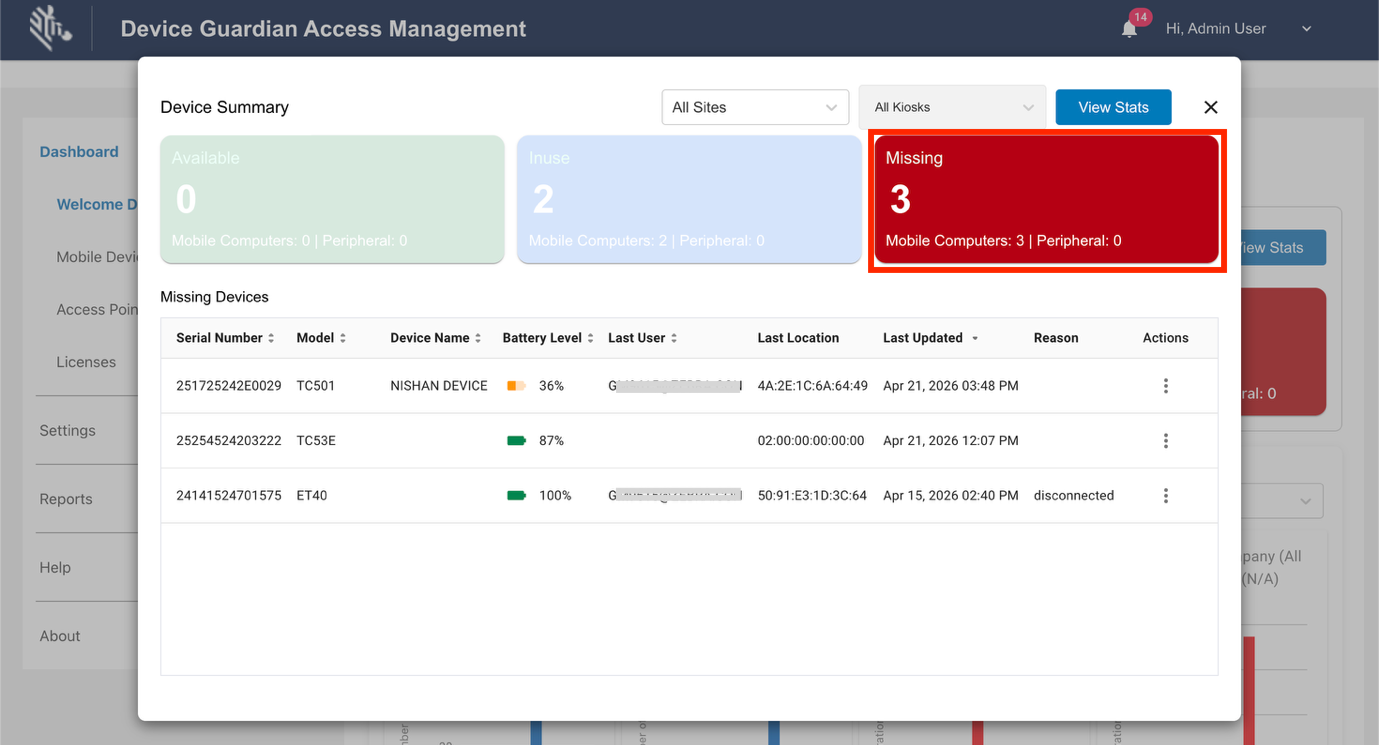
Task: Sort by Model column
Action: tap(321, 338)
